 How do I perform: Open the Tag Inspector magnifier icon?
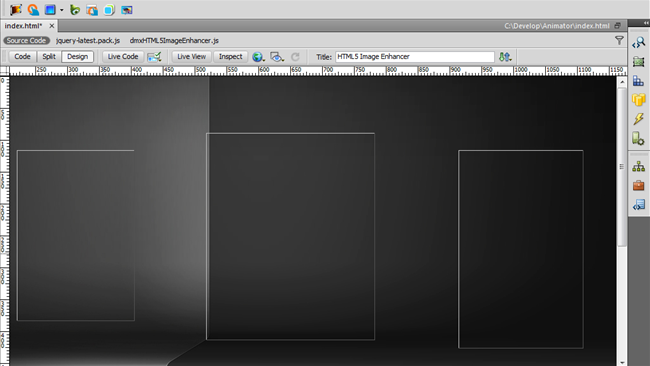(x=638, y=42)
